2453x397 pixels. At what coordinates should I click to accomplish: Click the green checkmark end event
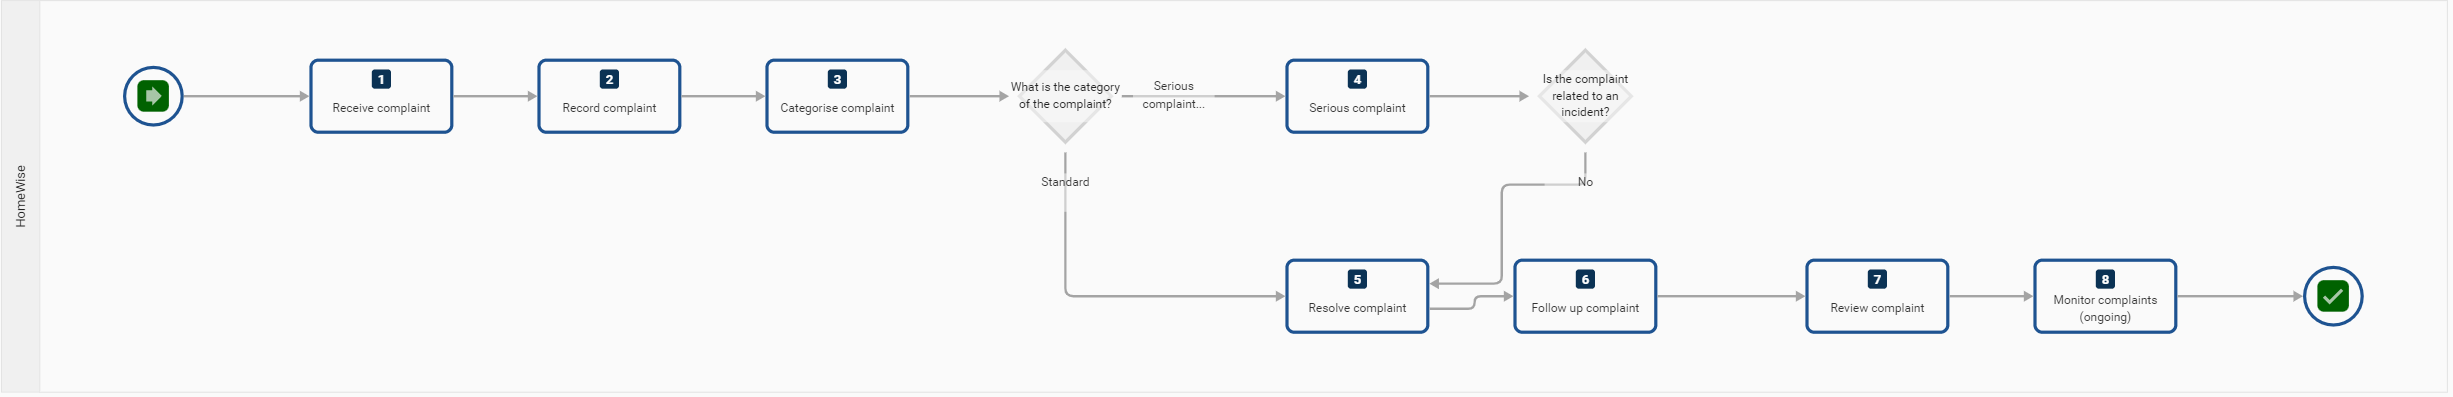tap(2332, 296)
